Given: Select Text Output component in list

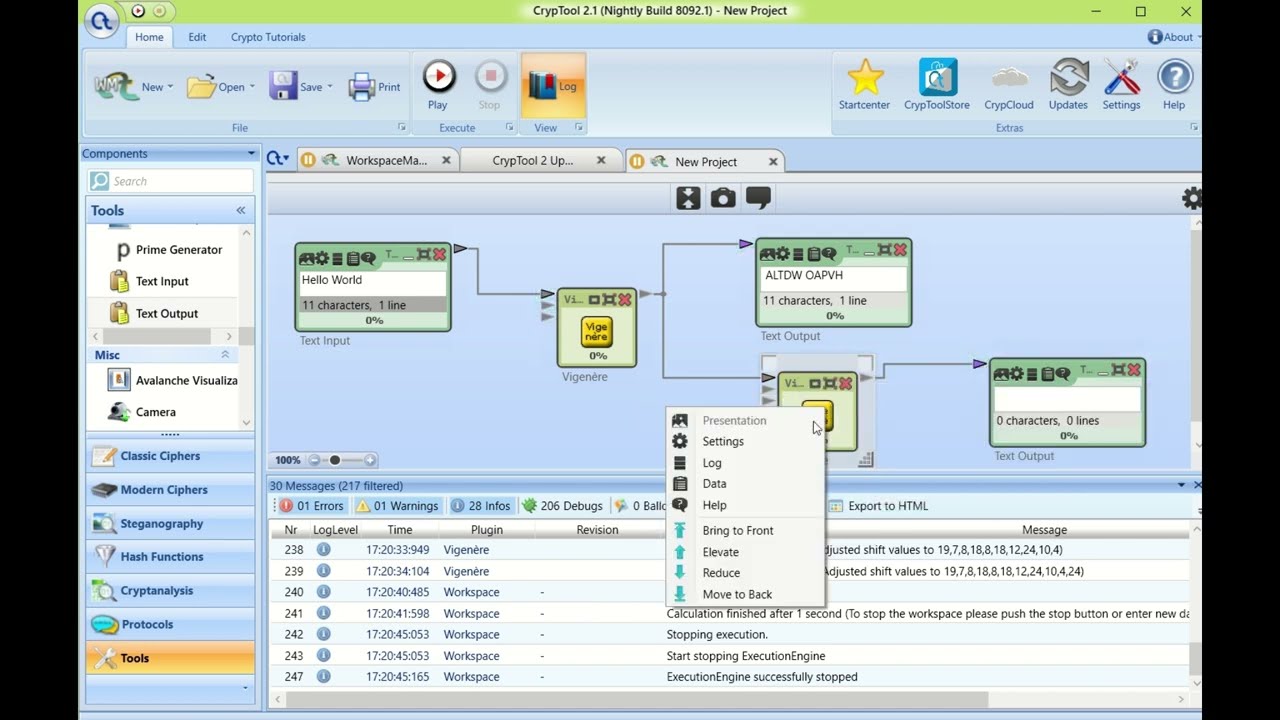Looking at the screenshot, I should [x=153, y=313].
